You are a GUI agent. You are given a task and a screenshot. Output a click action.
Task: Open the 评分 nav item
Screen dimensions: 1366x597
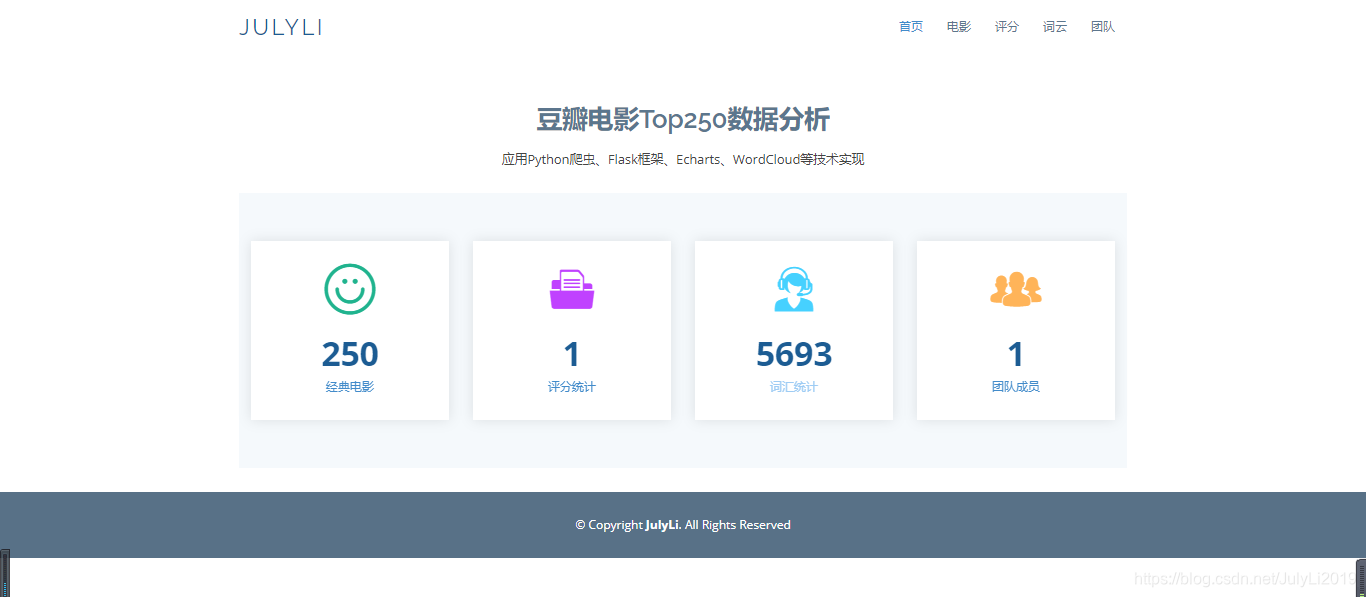(1007, 27)
